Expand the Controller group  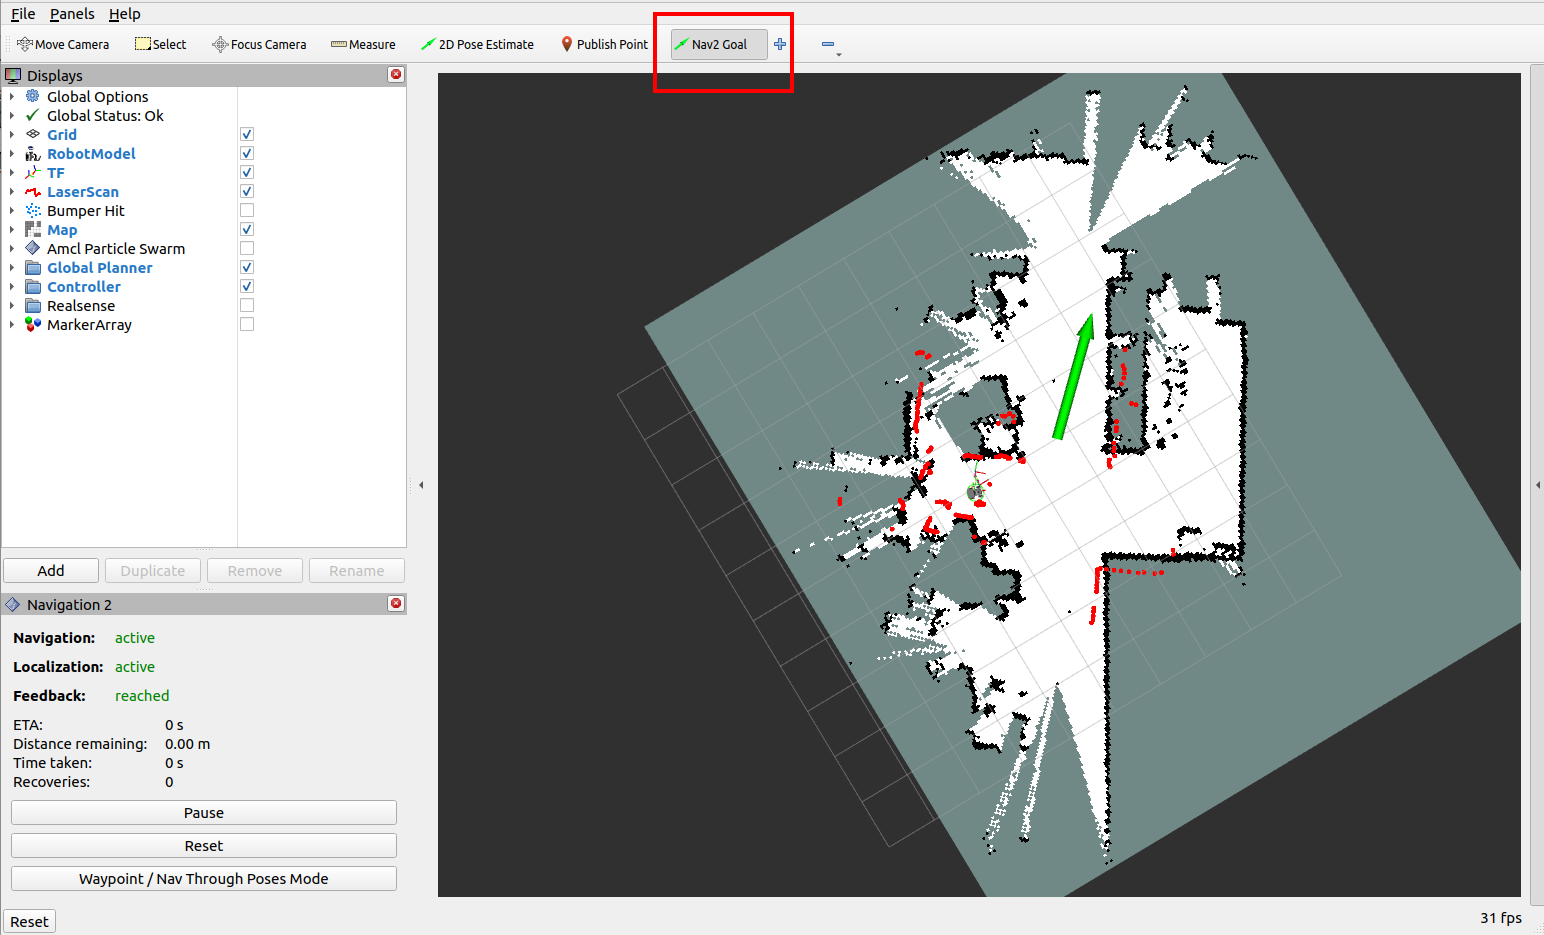coord(12,287)
